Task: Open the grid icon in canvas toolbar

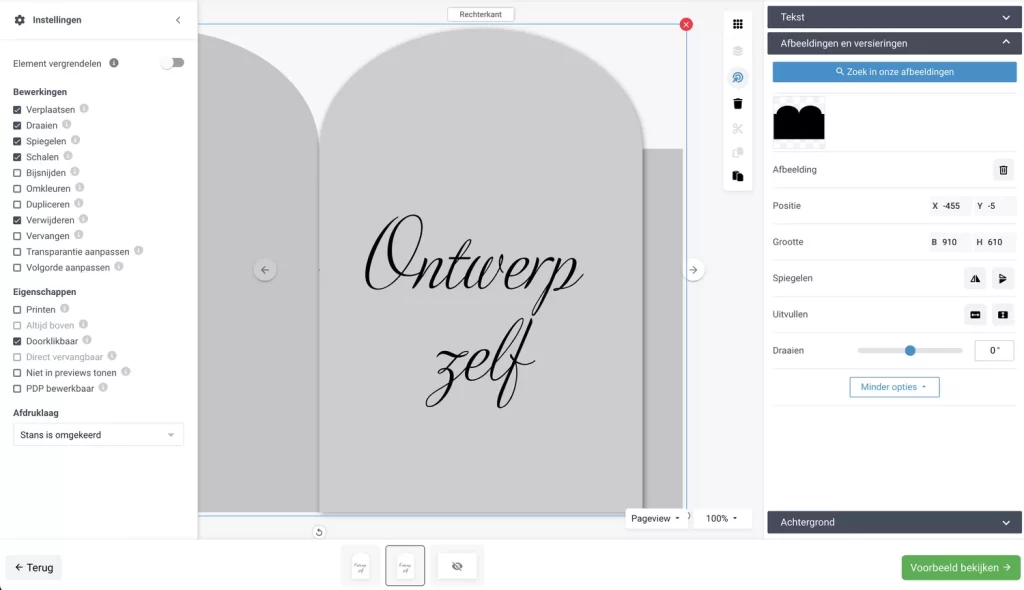Action: pyautogui.click(x=738, y=24)
